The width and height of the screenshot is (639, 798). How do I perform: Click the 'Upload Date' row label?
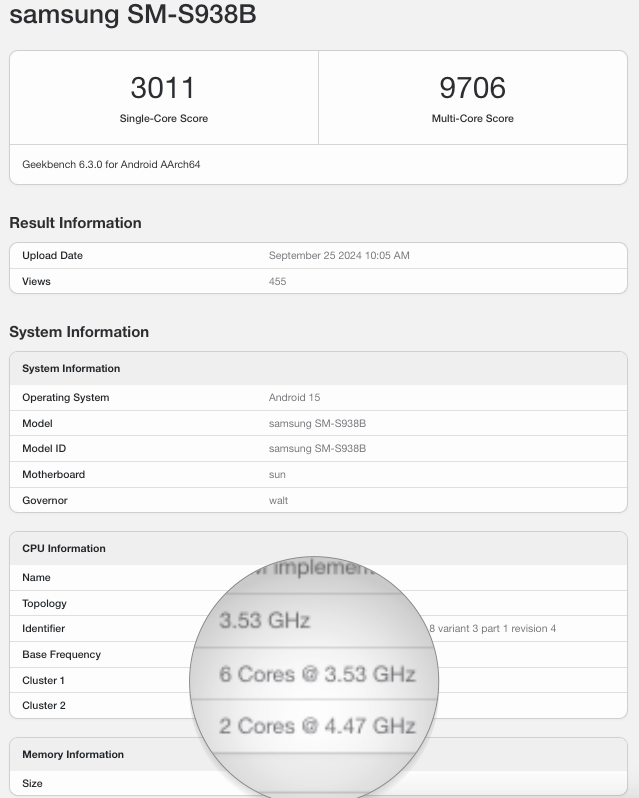pos(52,255)
